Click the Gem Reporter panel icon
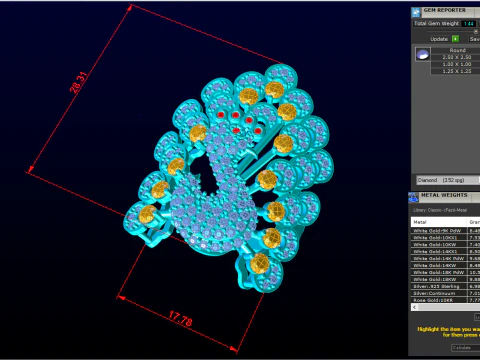The height and width of the screenshot is (360, 480). pyautogui.click(x=416, y=12)
